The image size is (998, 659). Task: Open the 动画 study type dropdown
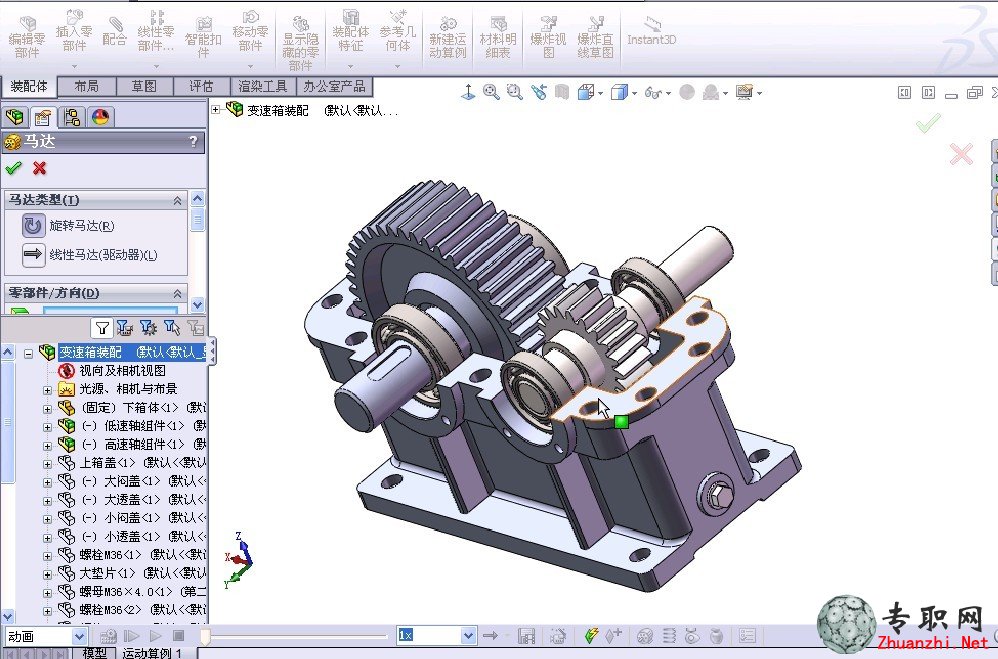(x=80, y=636)
